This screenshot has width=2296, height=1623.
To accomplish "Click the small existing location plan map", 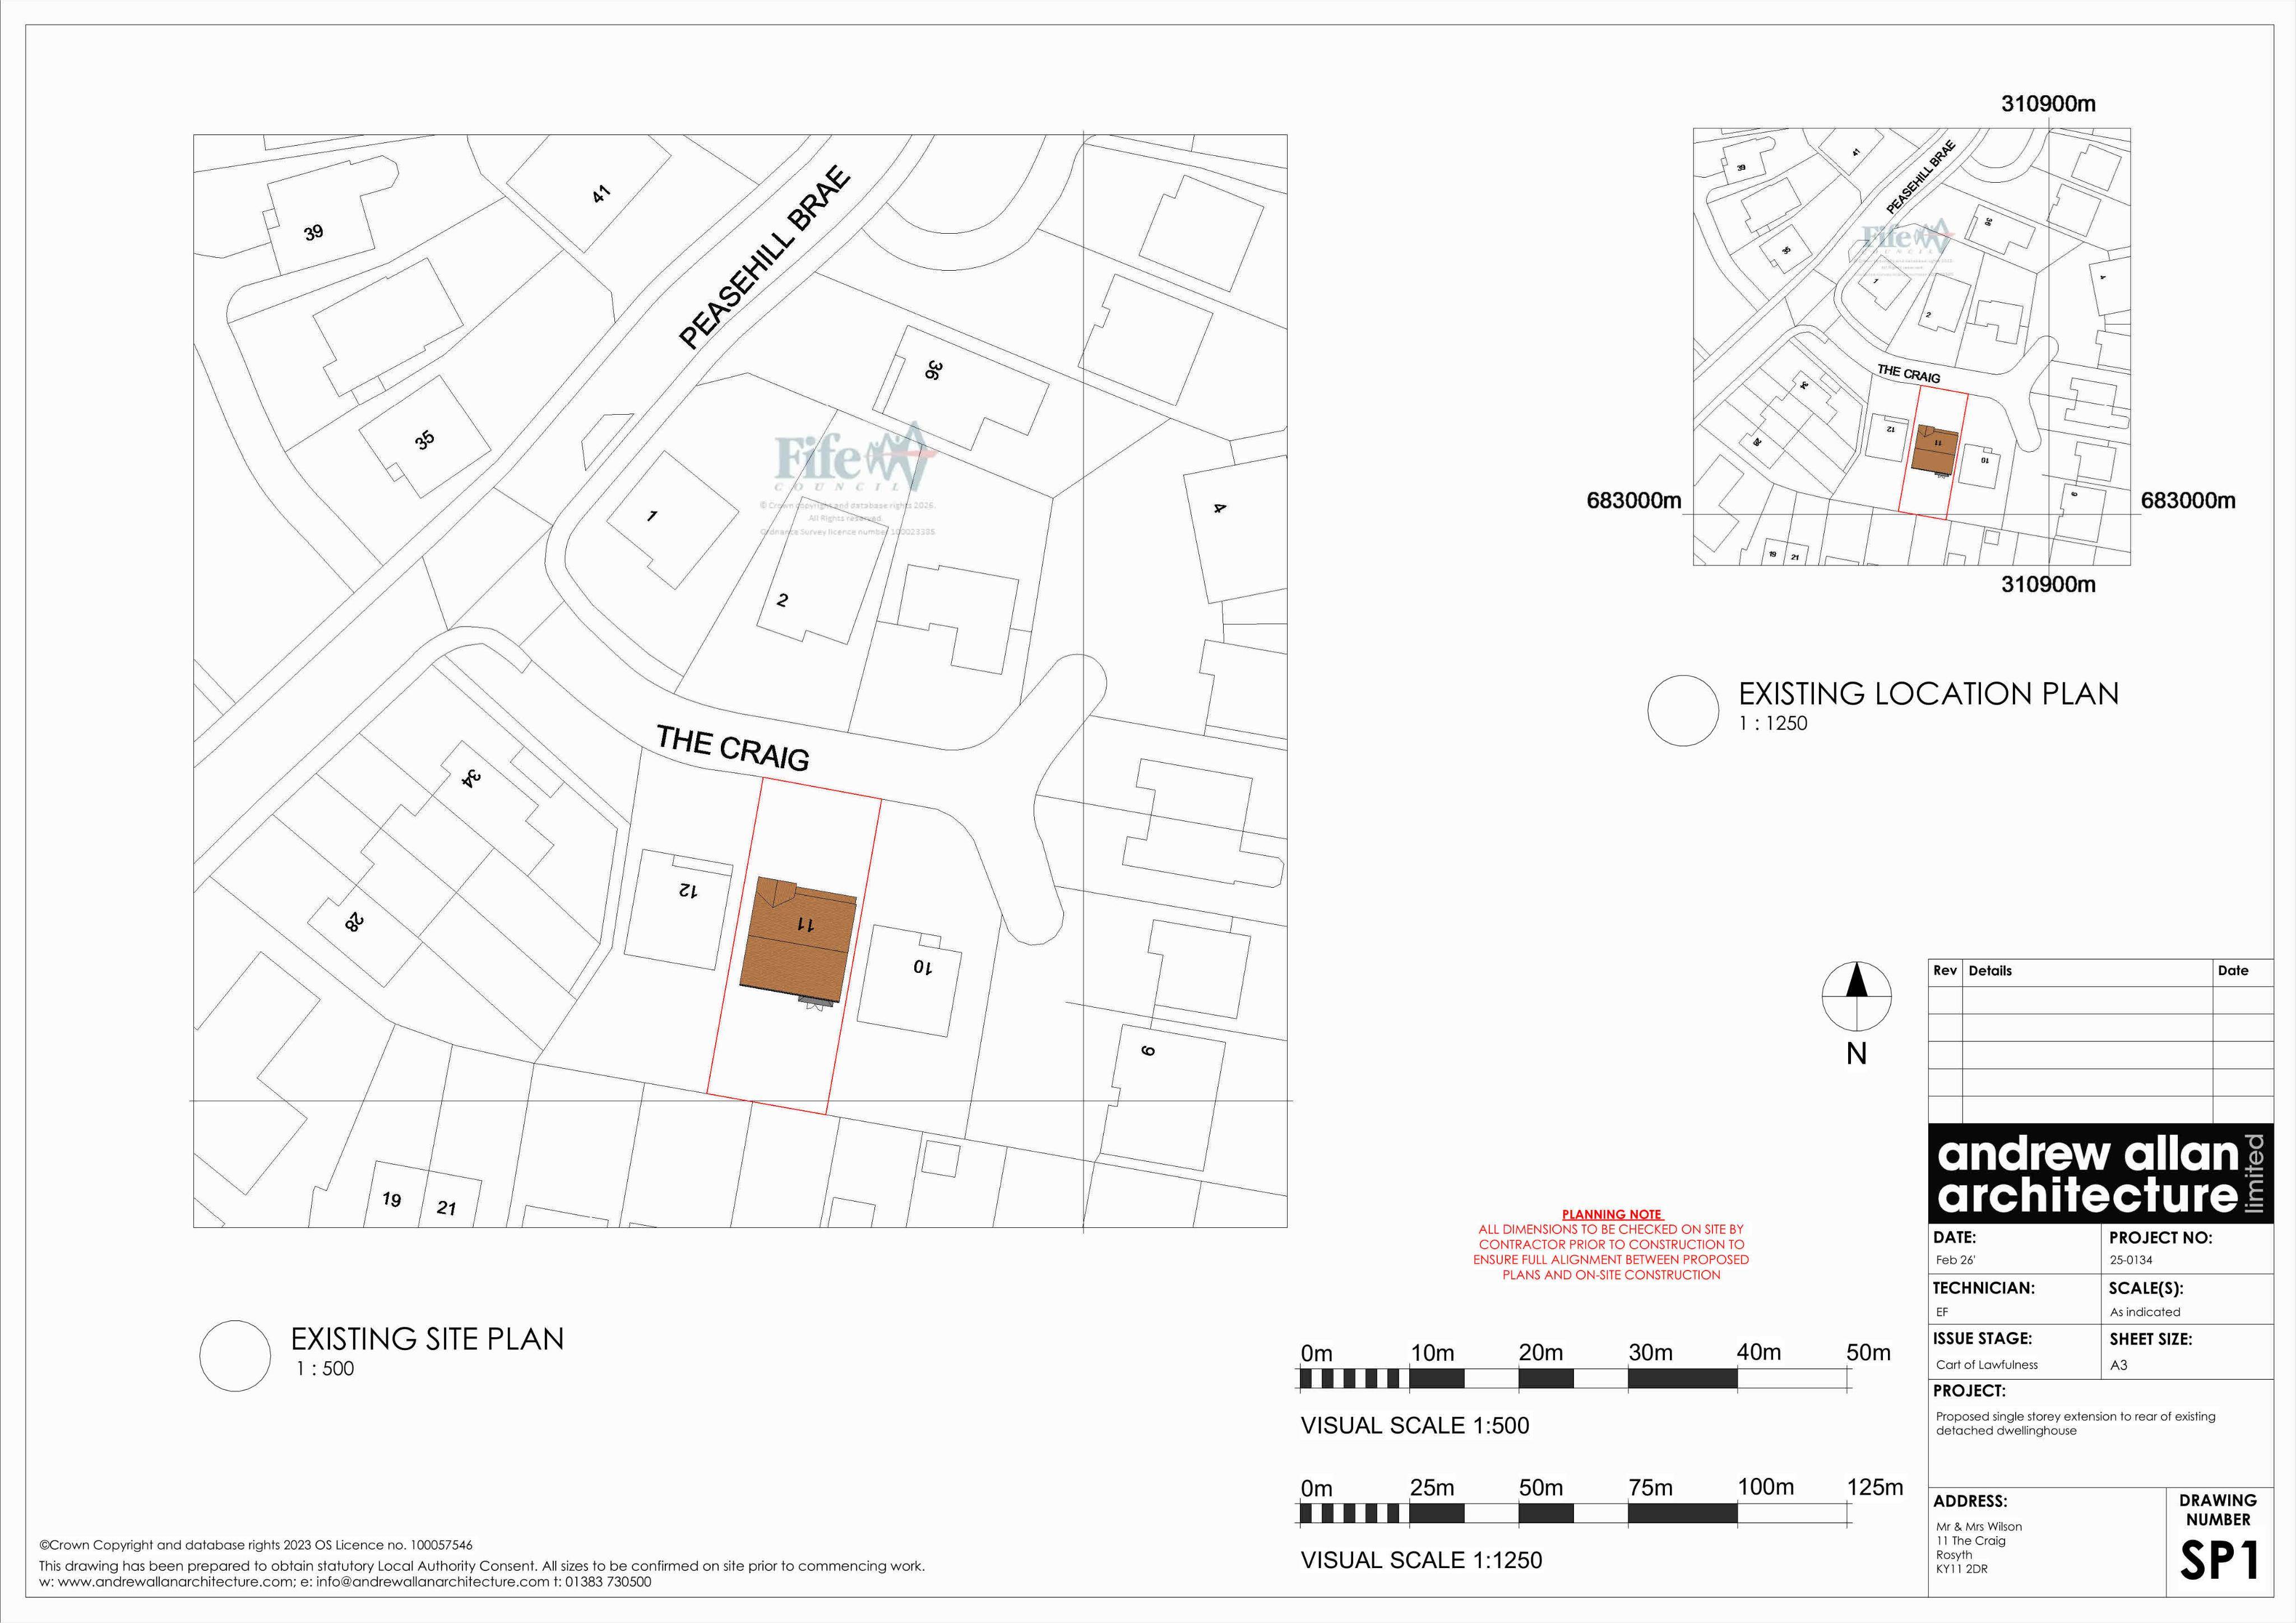I will 1911,346.
